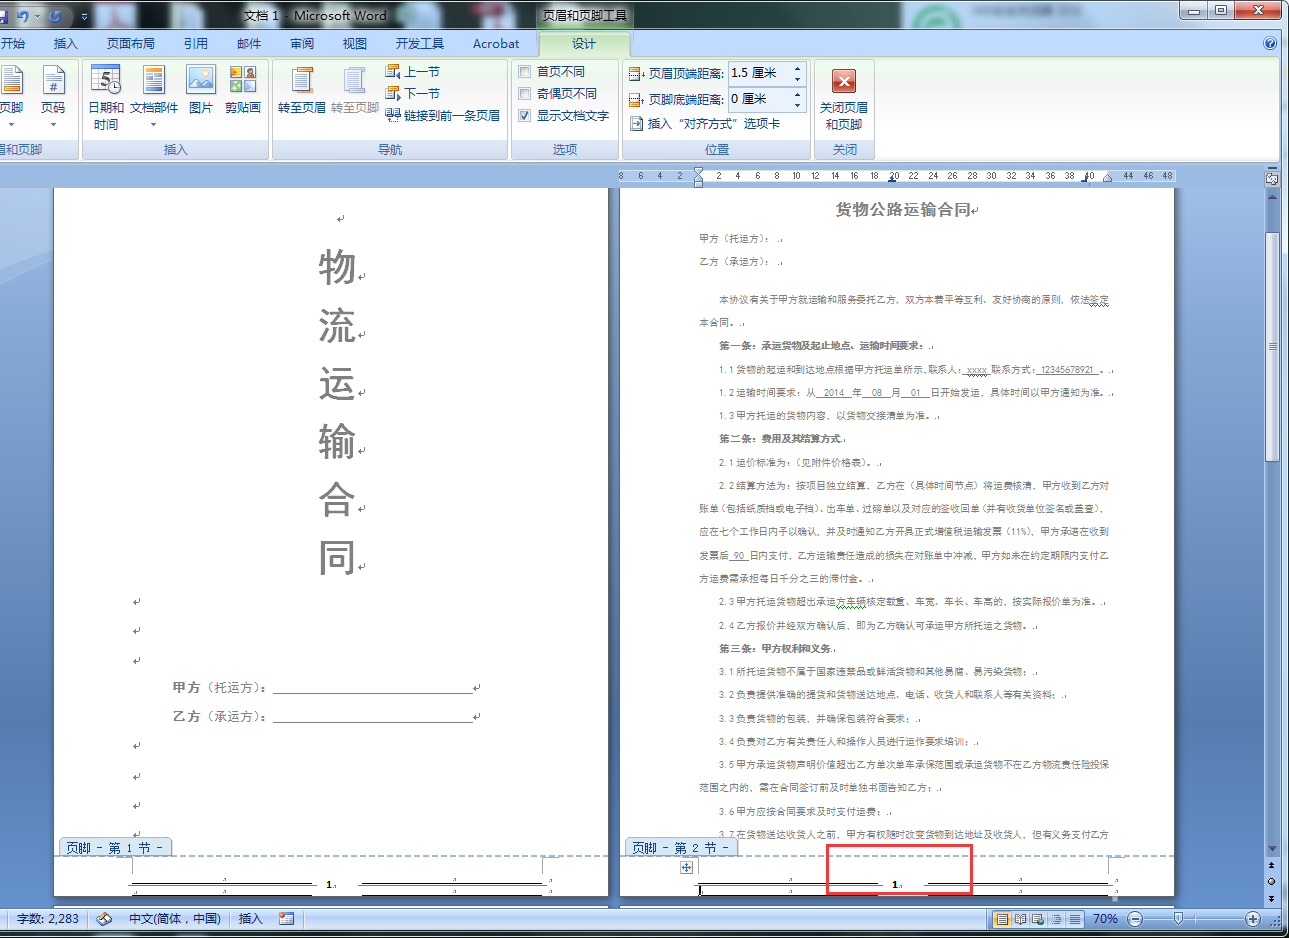The width and height of the screenshot is (1289, 938).
Task: Open the Undo history dropdown arrow
Action: (x=37, y=16)
